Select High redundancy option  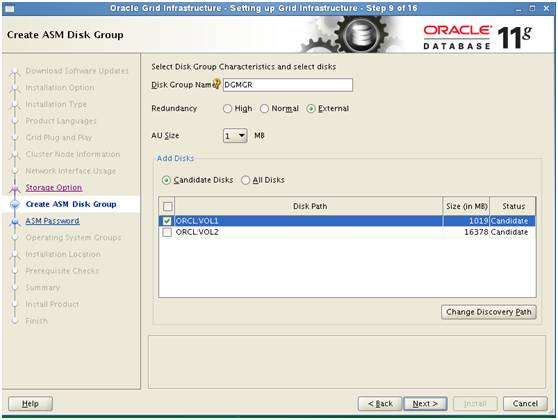[x=227, y=109]
